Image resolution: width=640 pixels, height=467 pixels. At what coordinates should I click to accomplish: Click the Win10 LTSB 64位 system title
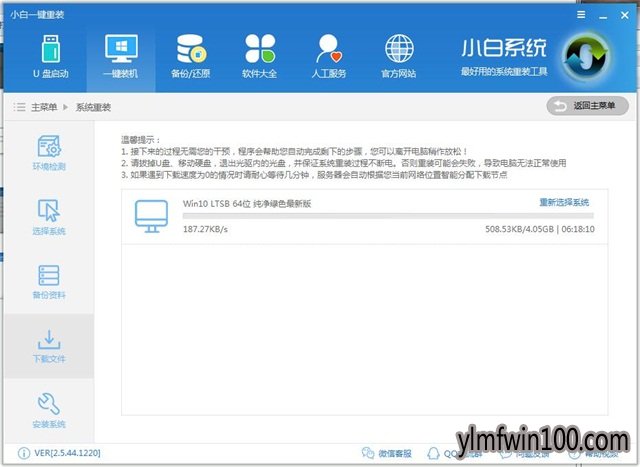(x=247, y=203)
